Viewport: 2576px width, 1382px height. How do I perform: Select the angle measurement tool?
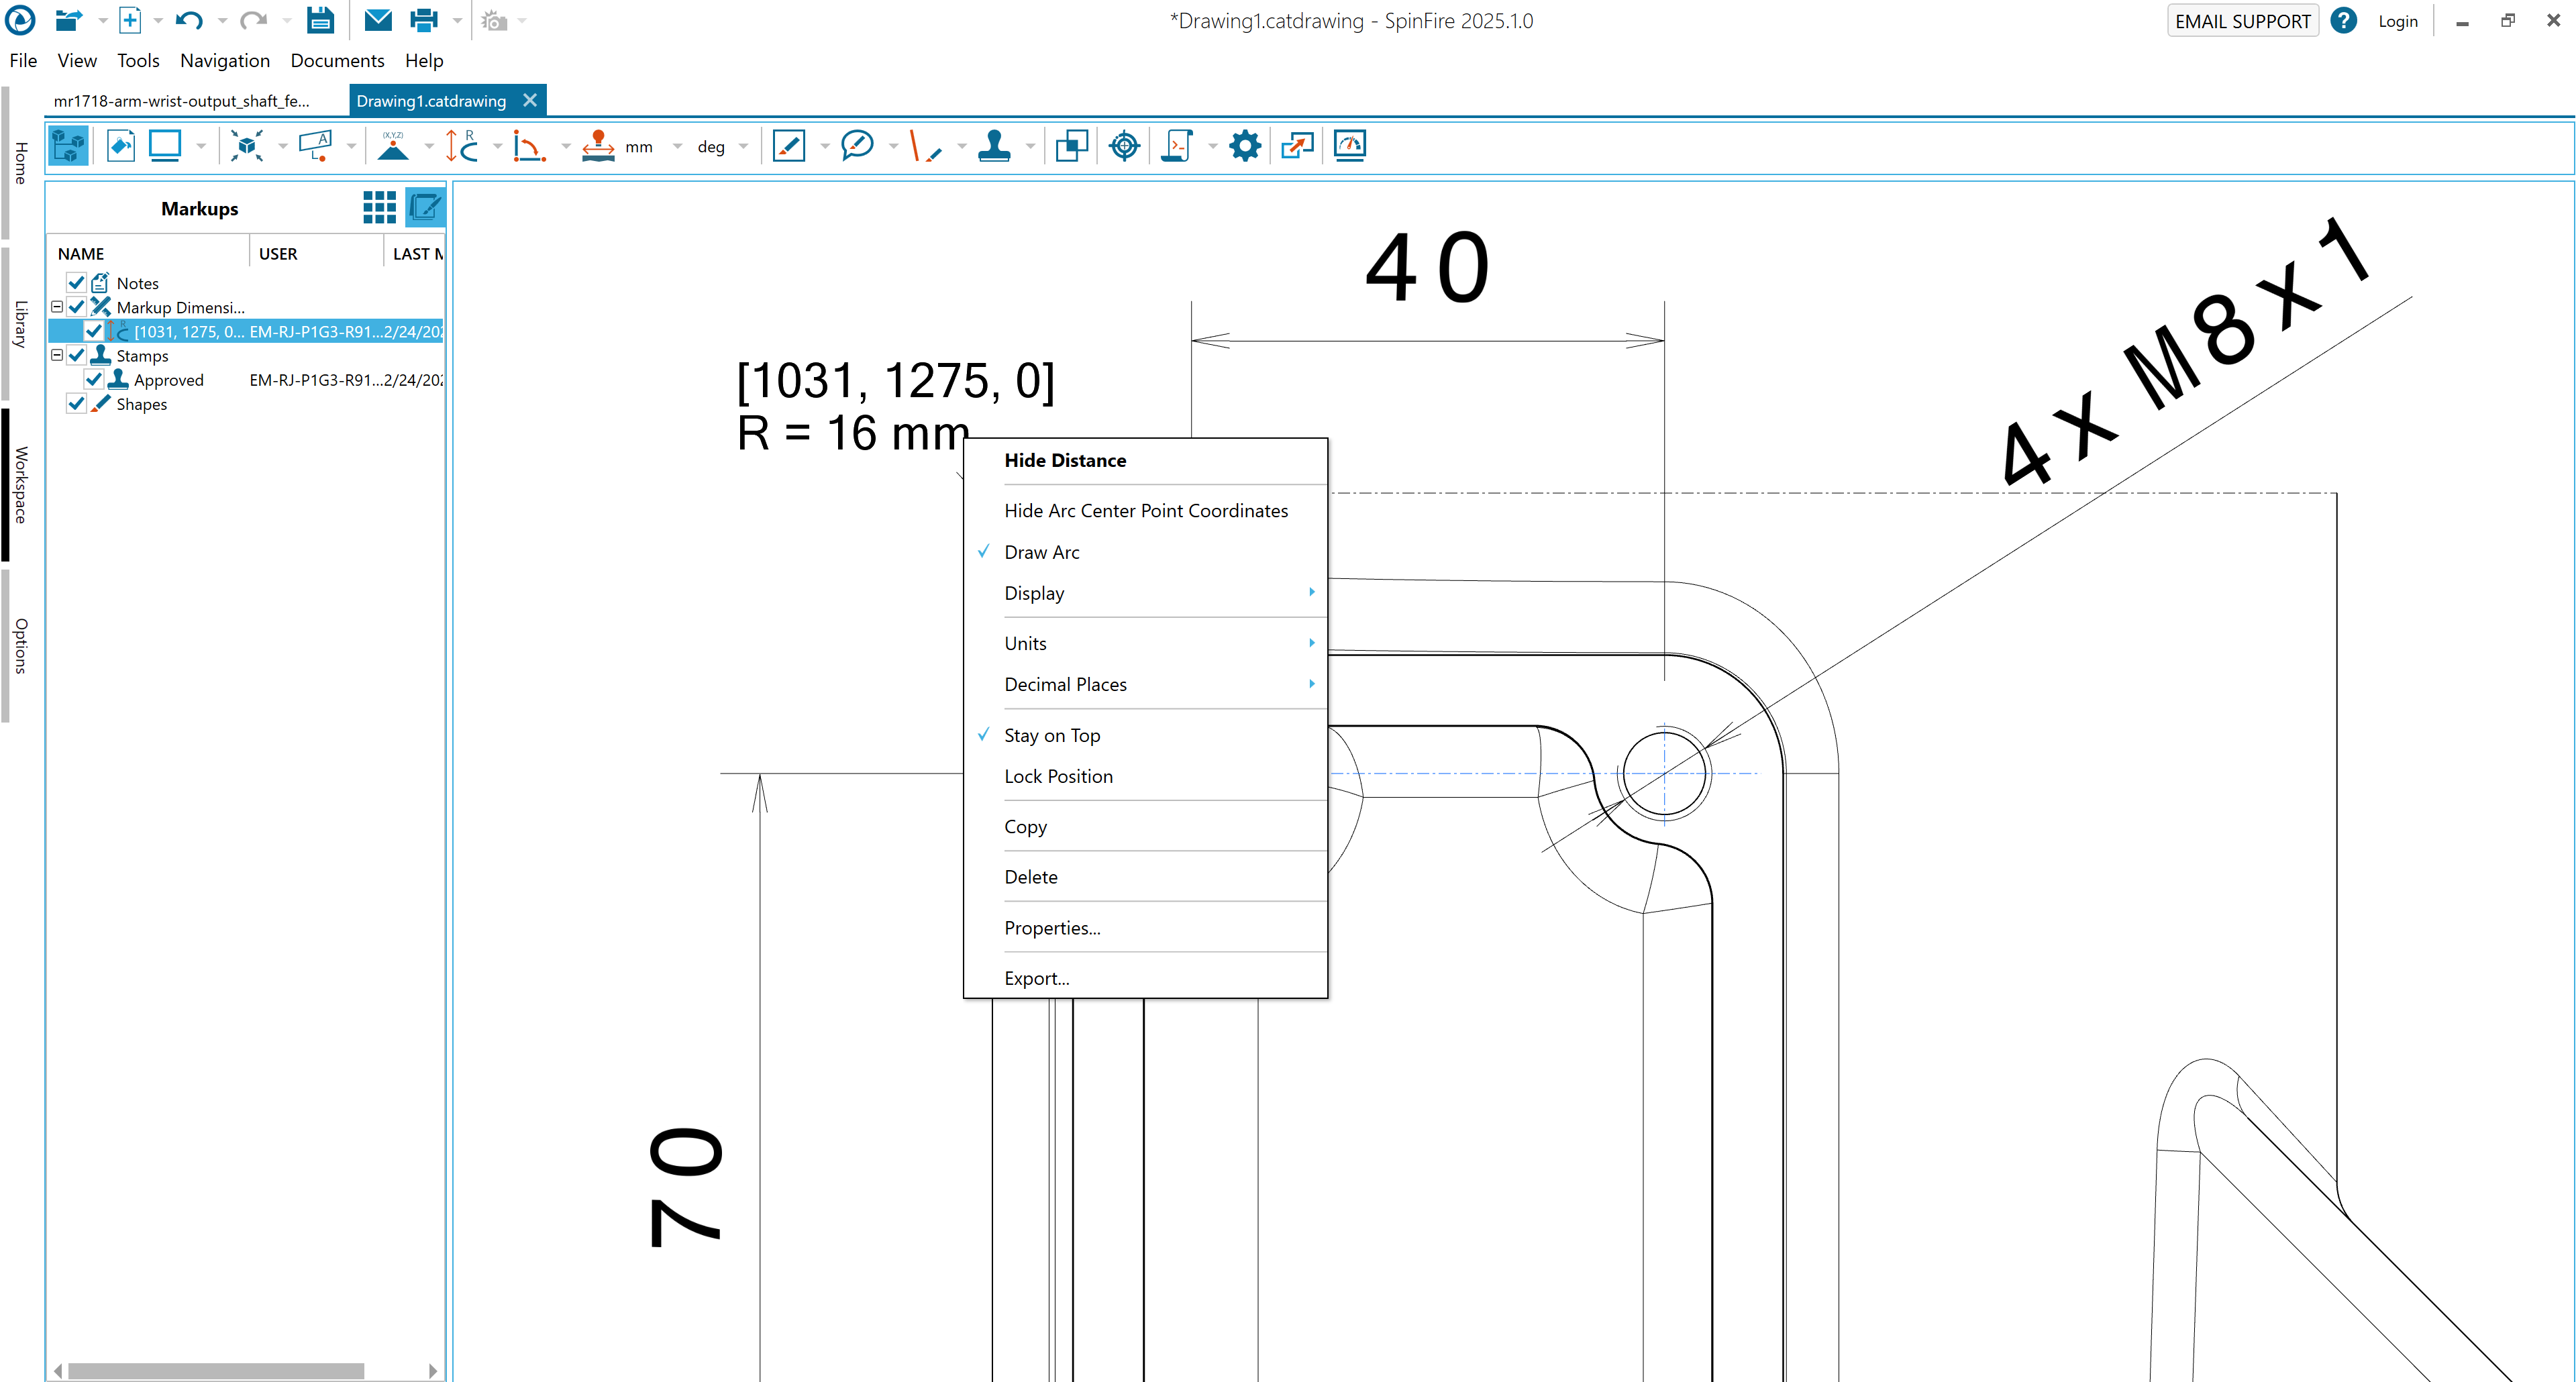(528, 146)
